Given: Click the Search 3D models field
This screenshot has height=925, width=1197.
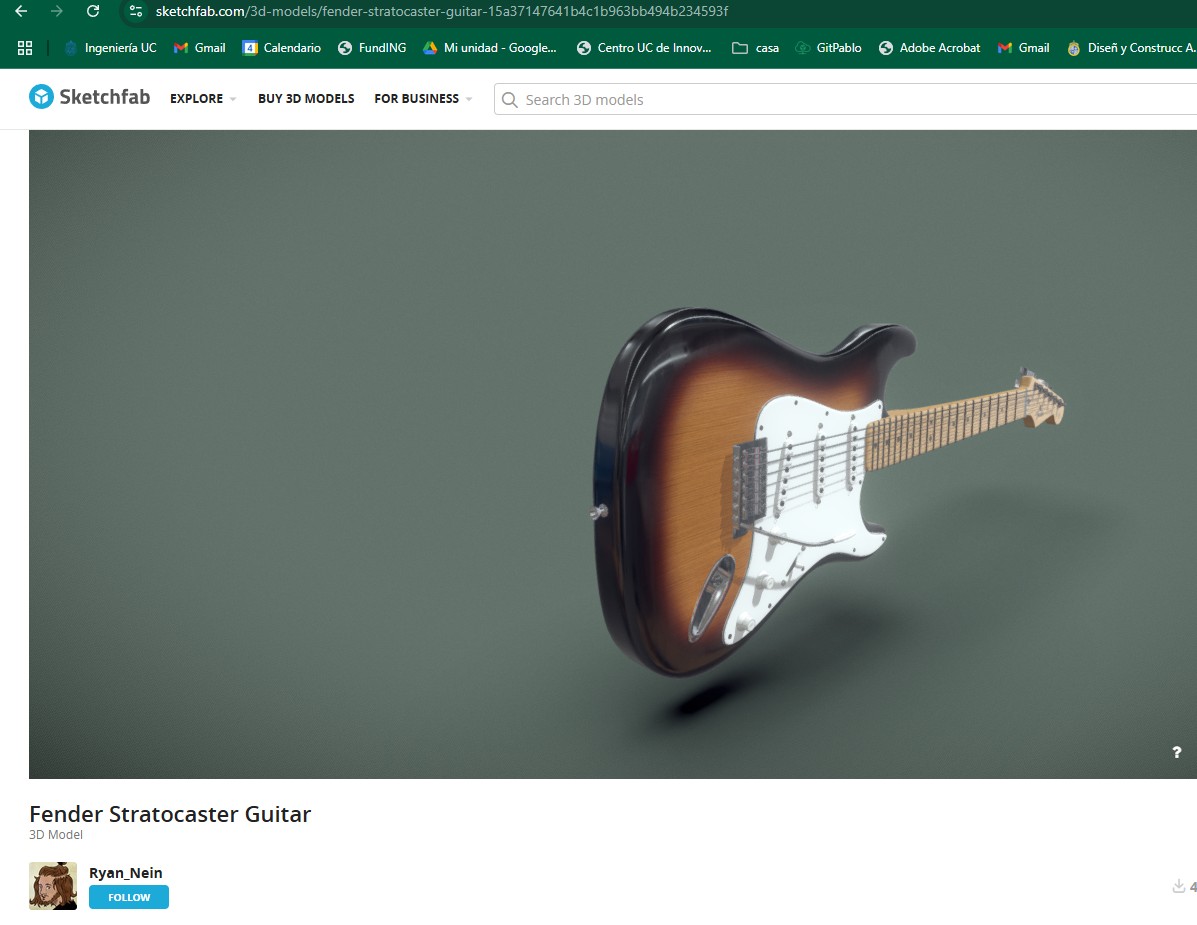Looking at the screenshot, I should coord(846,99).
